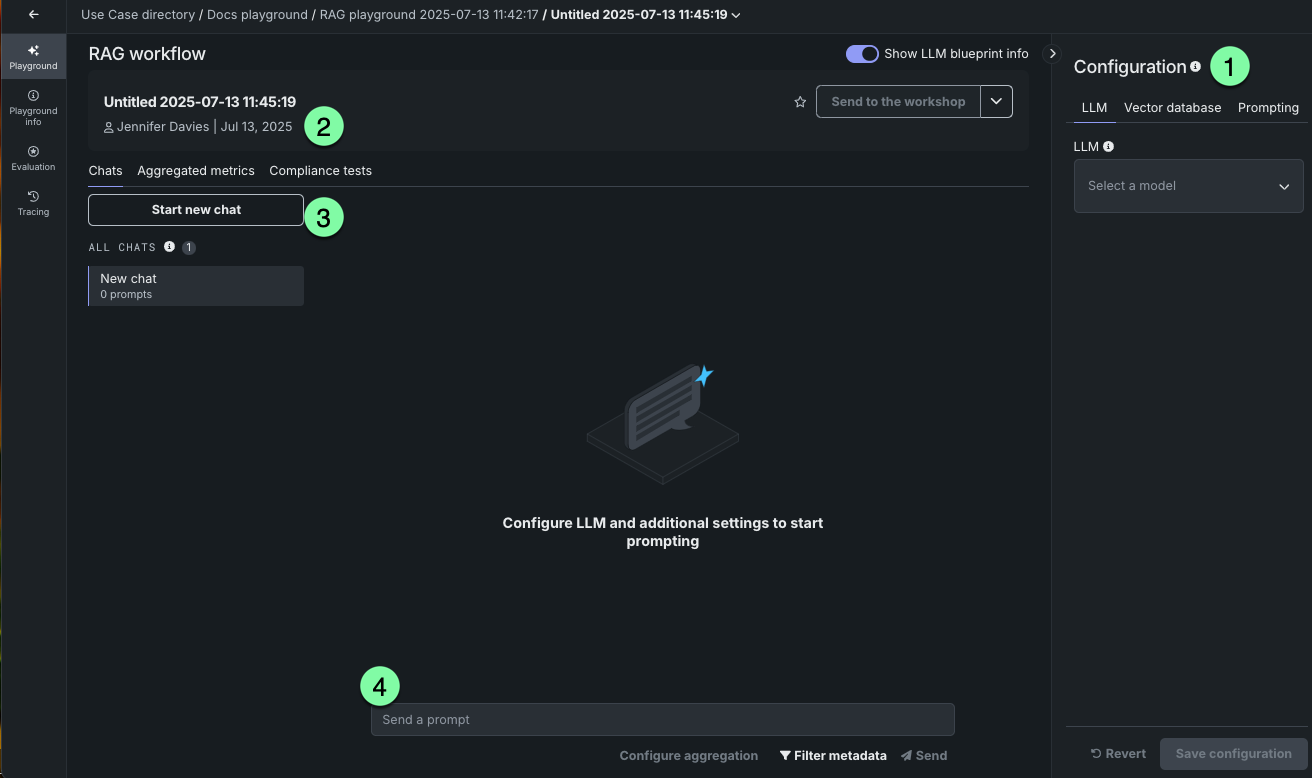The image size is (1312, 778).
Task: Toggle Show LLM blueprint info switch
Action: (x=862, y=54)
